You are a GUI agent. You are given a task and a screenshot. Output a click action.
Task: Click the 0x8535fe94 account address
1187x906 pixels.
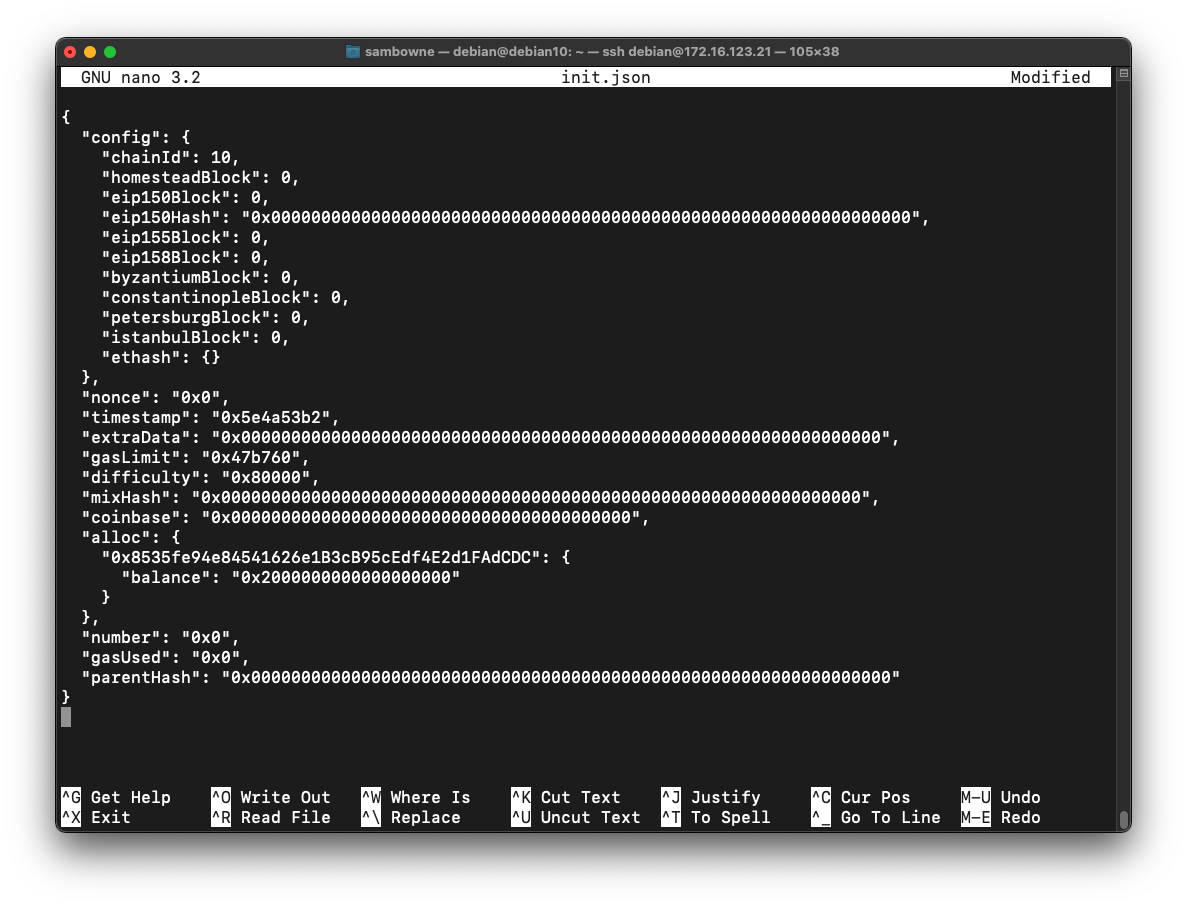pyautogui.click(x=321, y=558)
